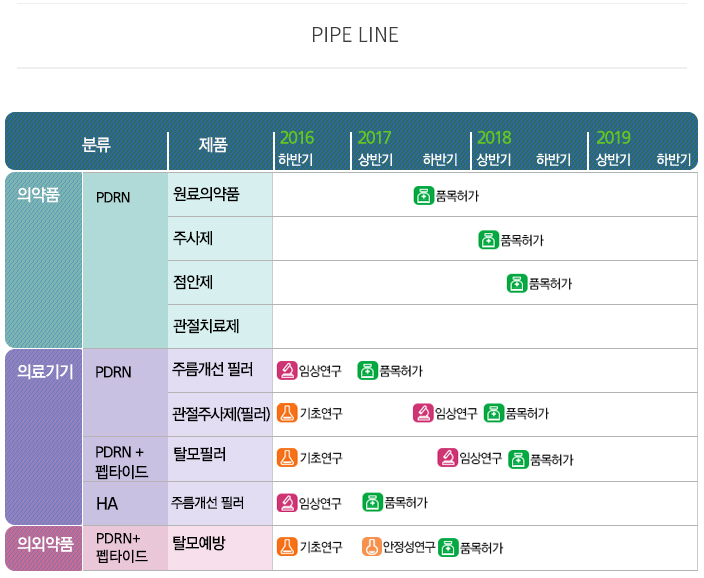Click the 품목허가 icon in 원료의약품 row
Screen dimensions: 704x578
point(422,195)
